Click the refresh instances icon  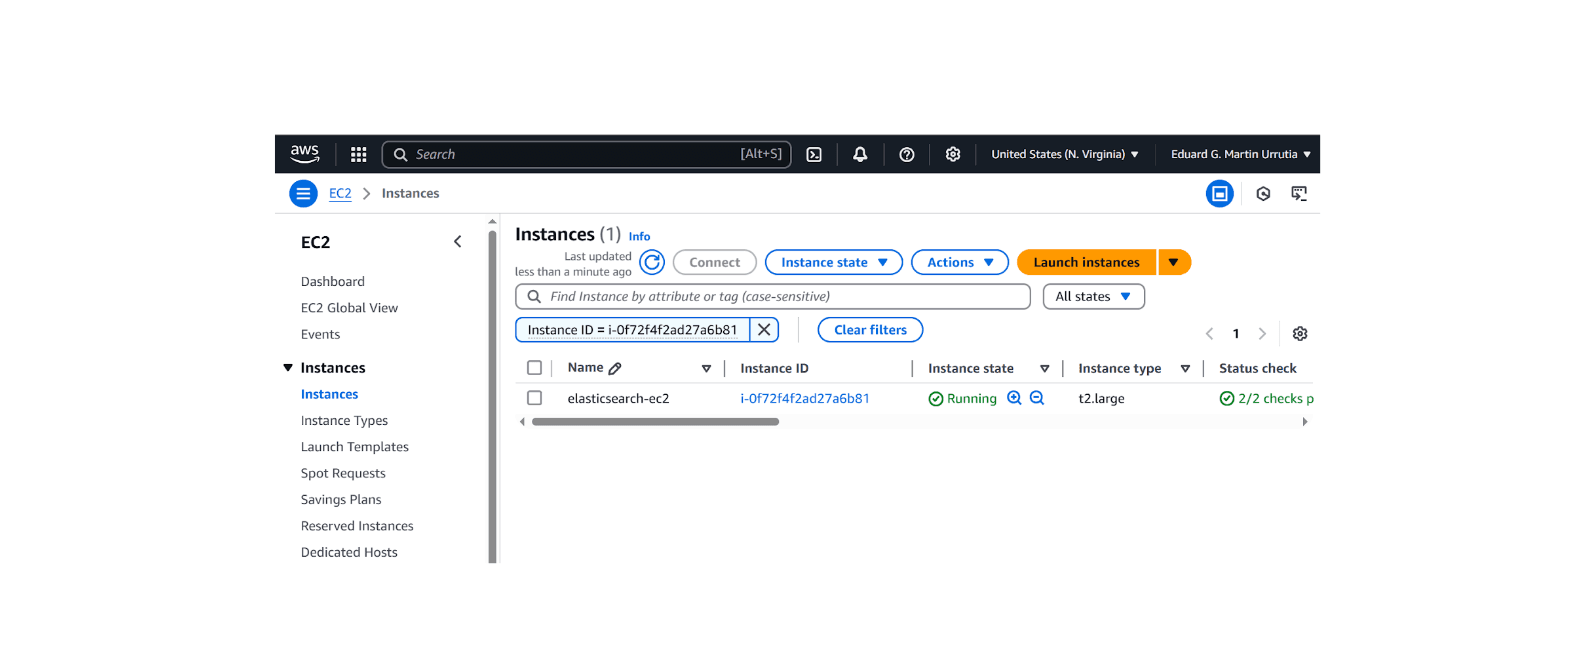(652, 263)
